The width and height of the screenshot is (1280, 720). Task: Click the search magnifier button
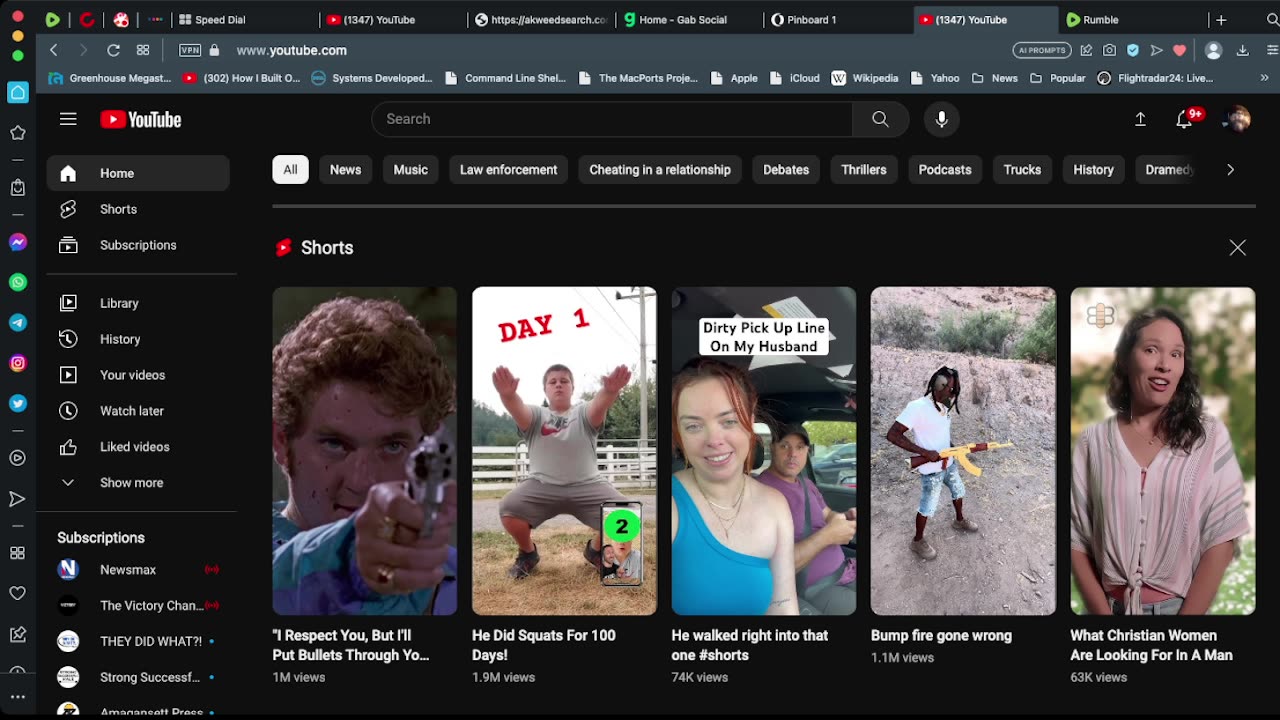[x=880, y=119]
